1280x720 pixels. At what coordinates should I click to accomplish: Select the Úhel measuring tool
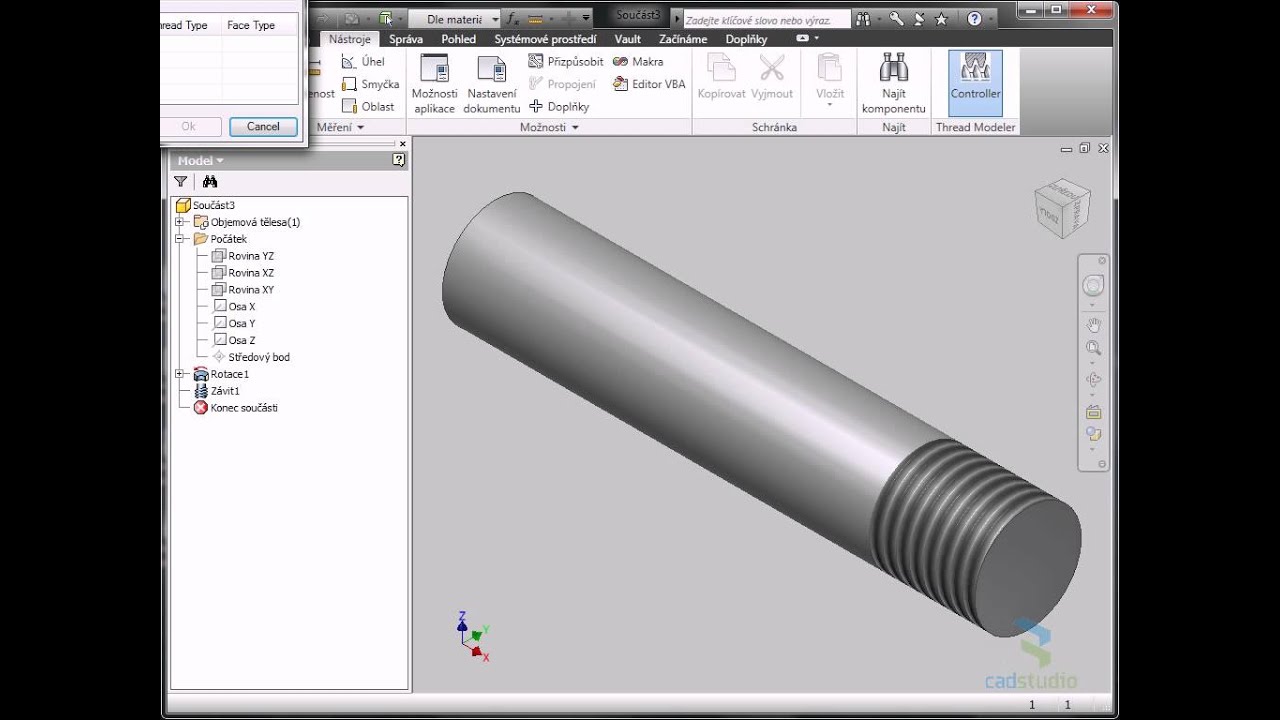[363, 61]
